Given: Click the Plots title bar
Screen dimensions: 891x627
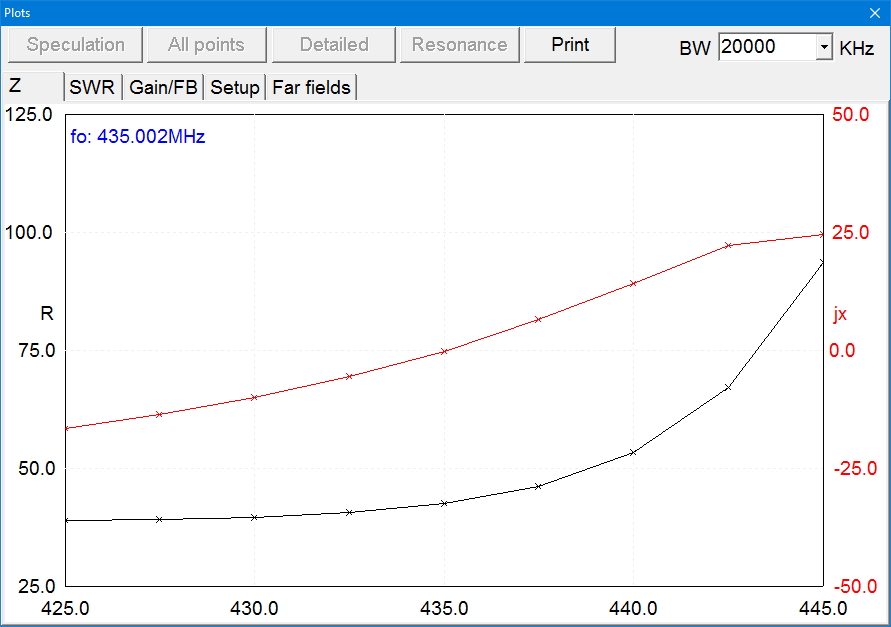Looking at the screenshot, I should [x=400, y=12].
